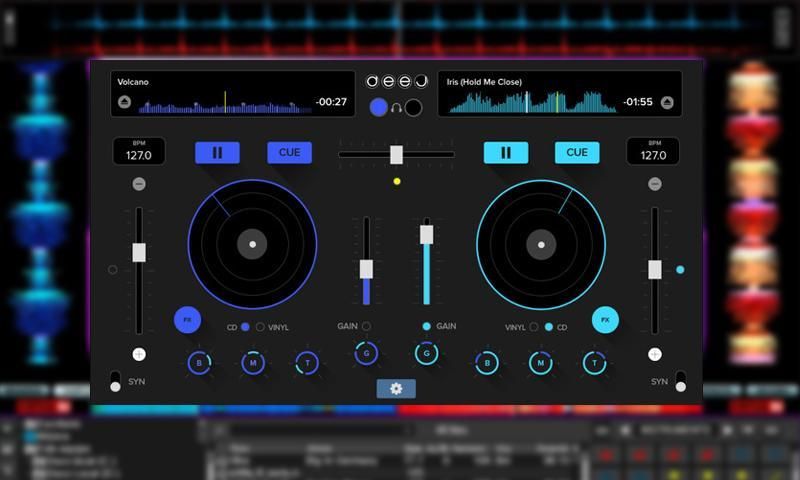Select VINYL mode on right deck

534,327
